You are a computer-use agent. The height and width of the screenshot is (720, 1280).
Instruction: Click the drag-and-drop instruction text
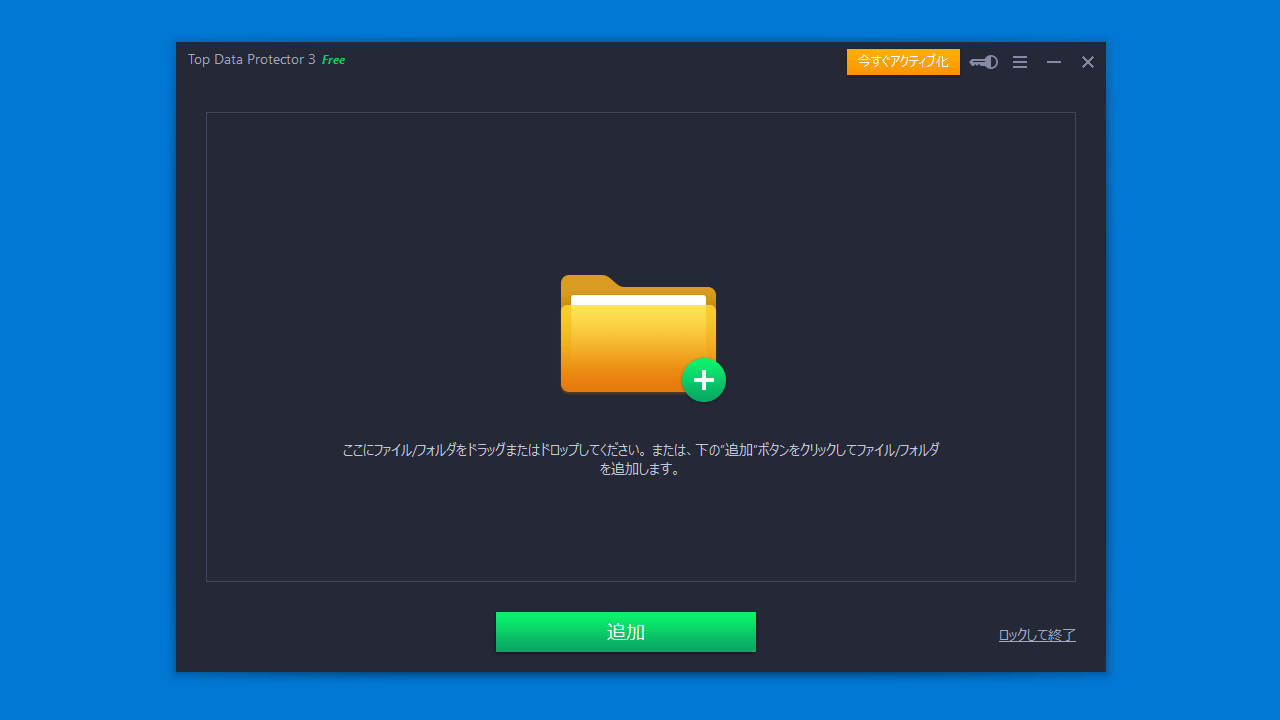(x=641, y=459)
